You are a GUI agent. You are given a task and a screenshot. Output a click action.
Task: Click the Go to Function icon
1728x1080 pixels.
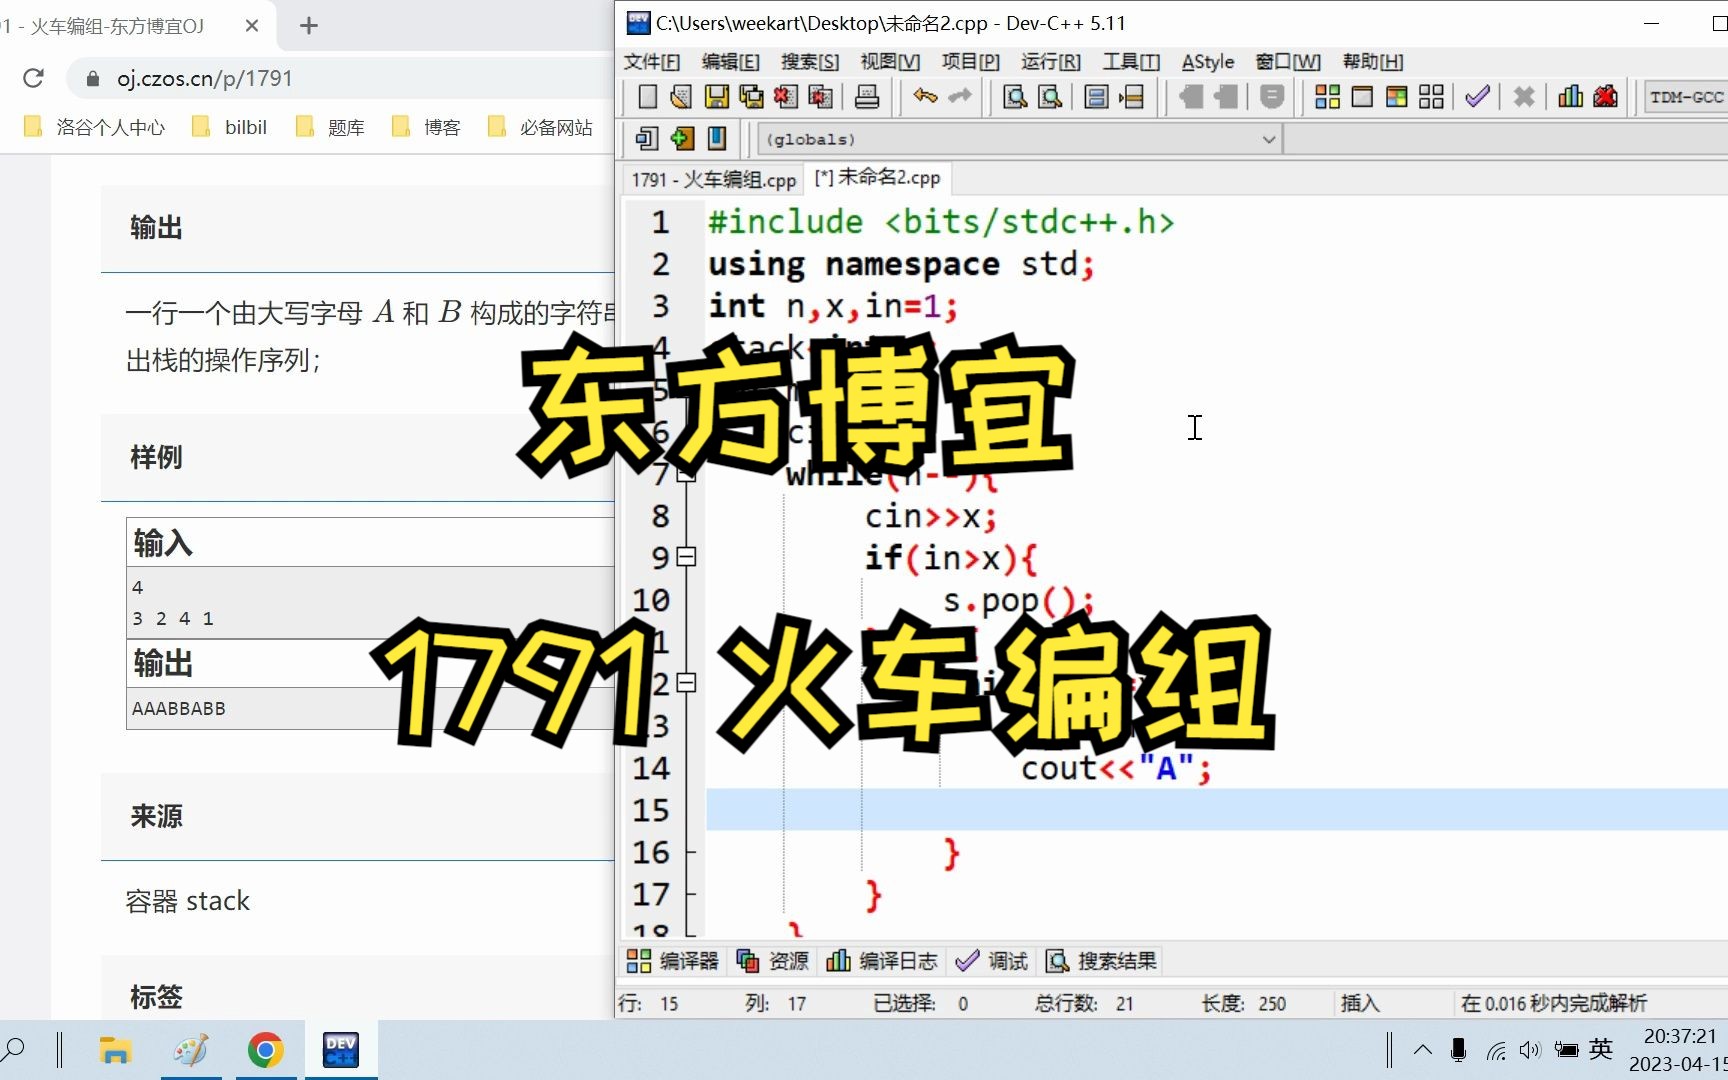pyautogui.click(x=1096, y=97)
